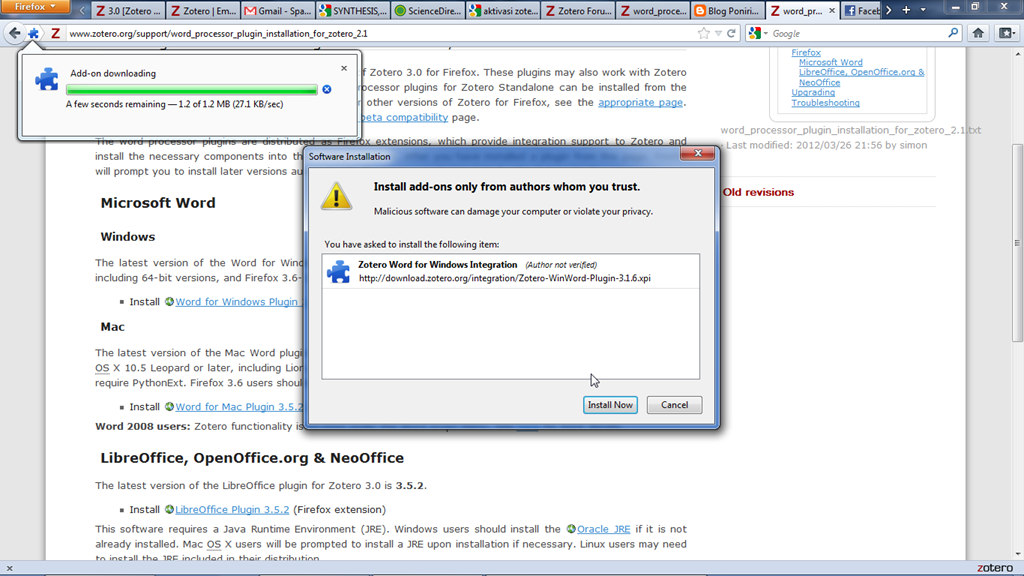Click the globe icon beside Oracle JRE link
The width and height of the screenshot is (1024, 576).
click(x=571, y=529)
